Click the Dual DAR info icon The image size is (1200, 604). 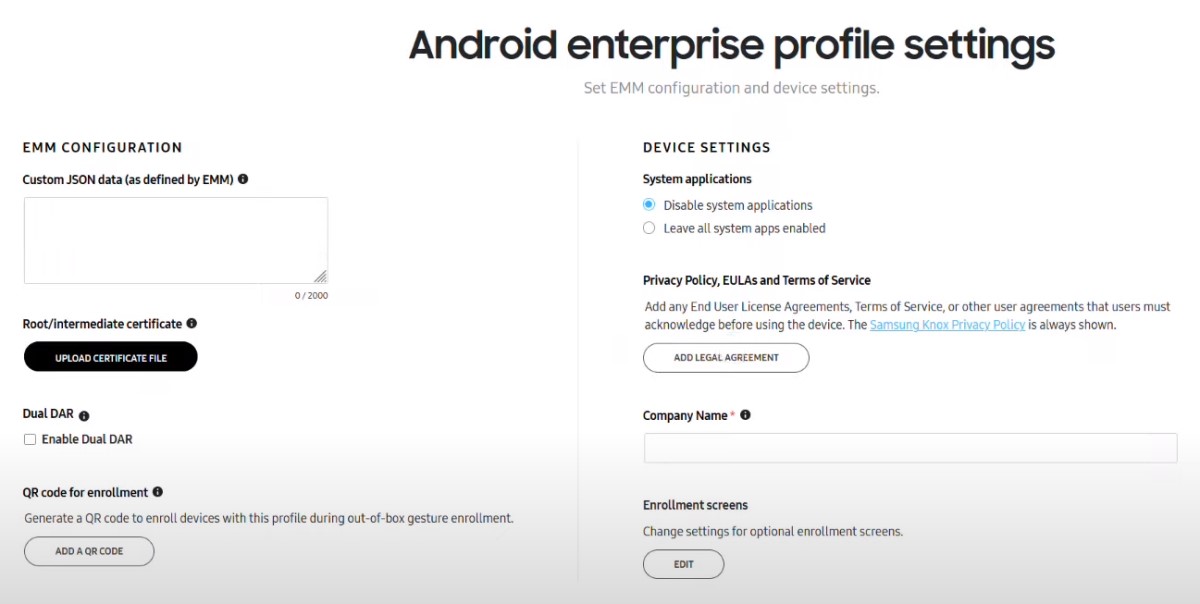click(84, 415)
